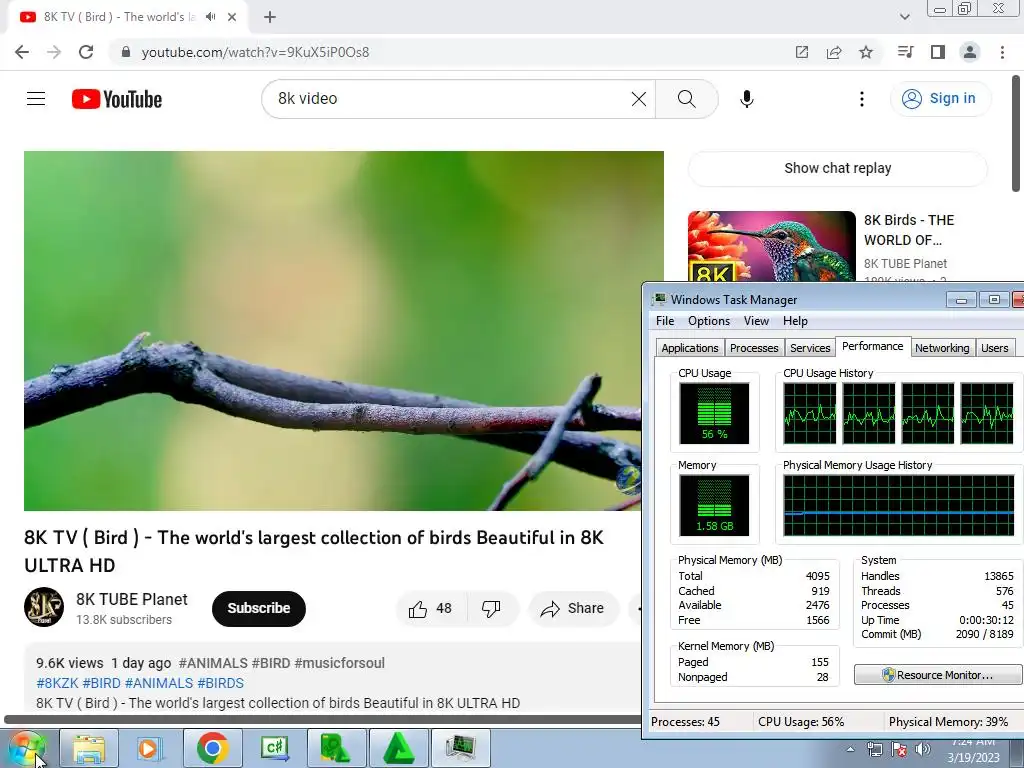Clear the YouTube search box text
Viewport: 1024px width, 768px height.
[639, 99]
